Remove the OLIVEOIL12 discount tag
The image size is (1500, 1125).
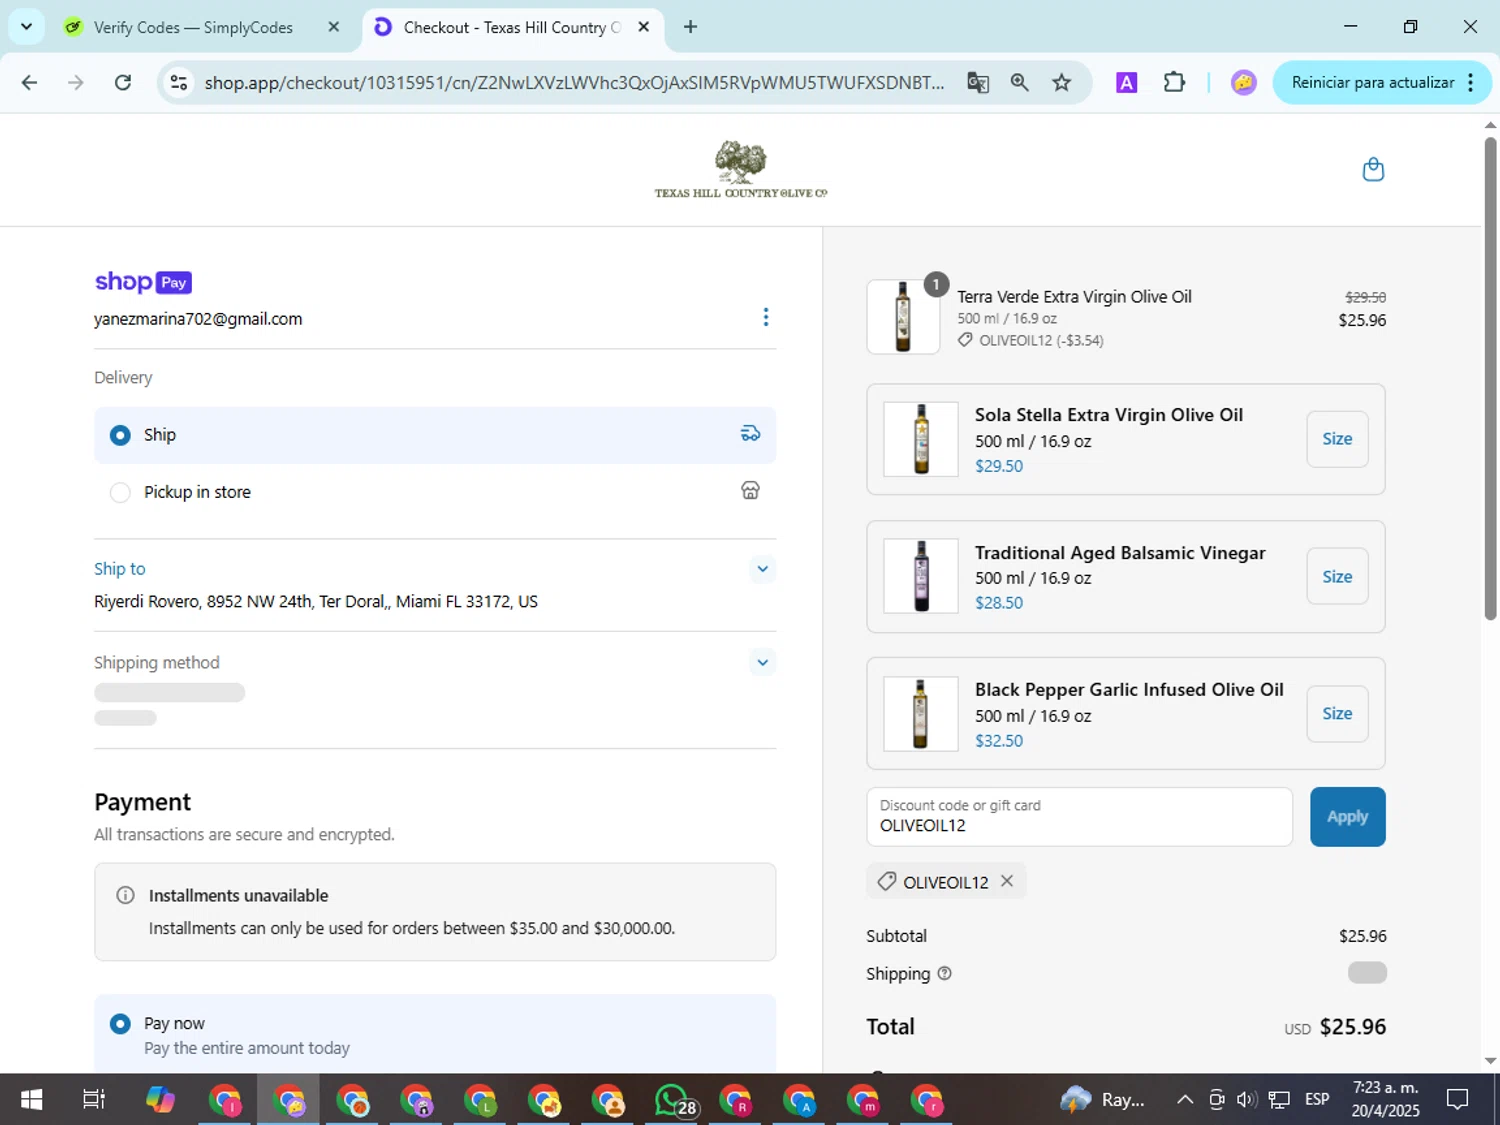[1007, 881]
